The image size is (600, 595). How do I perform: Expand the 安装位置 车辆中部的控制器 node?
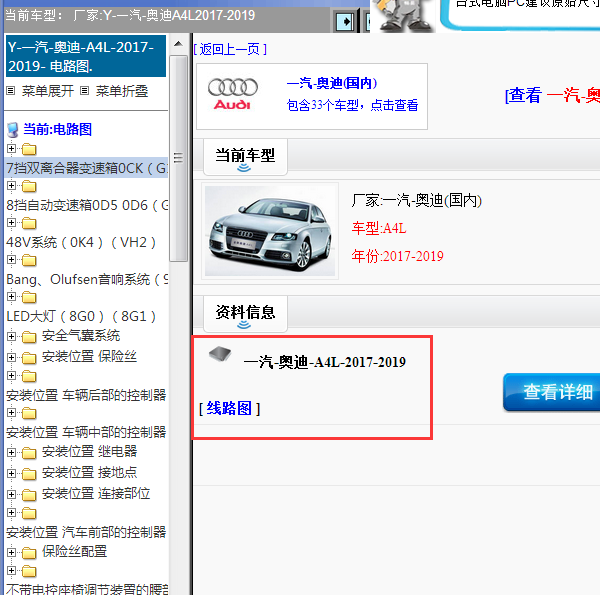[11, 412]
